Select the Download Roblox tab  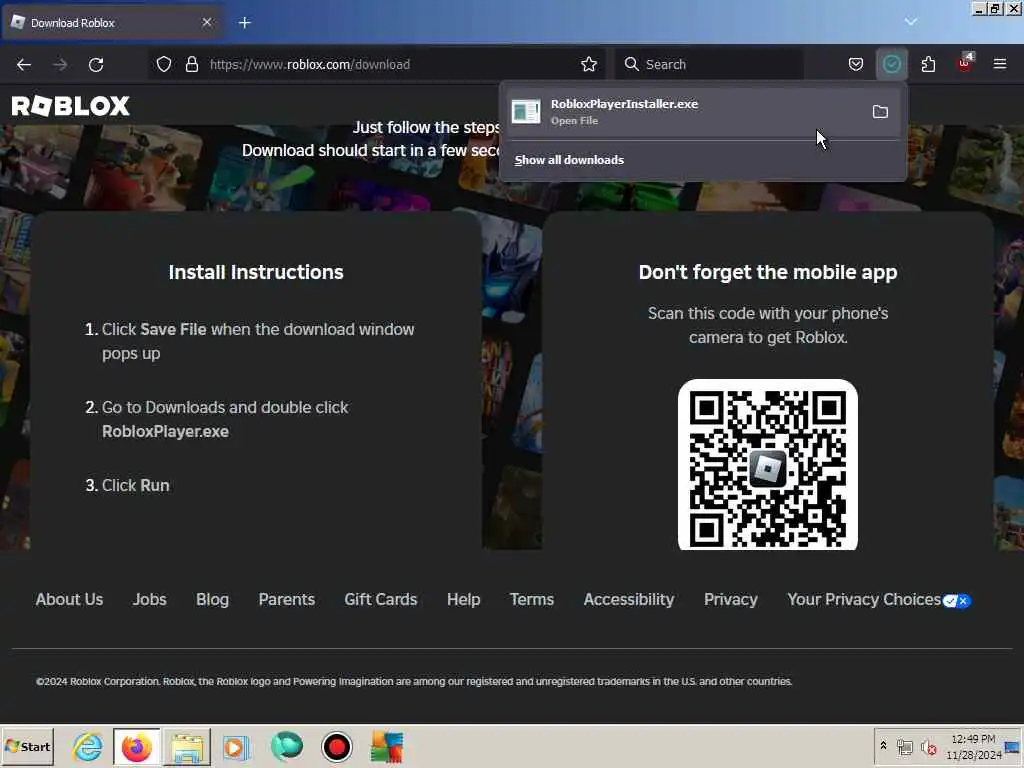(111, 23)
